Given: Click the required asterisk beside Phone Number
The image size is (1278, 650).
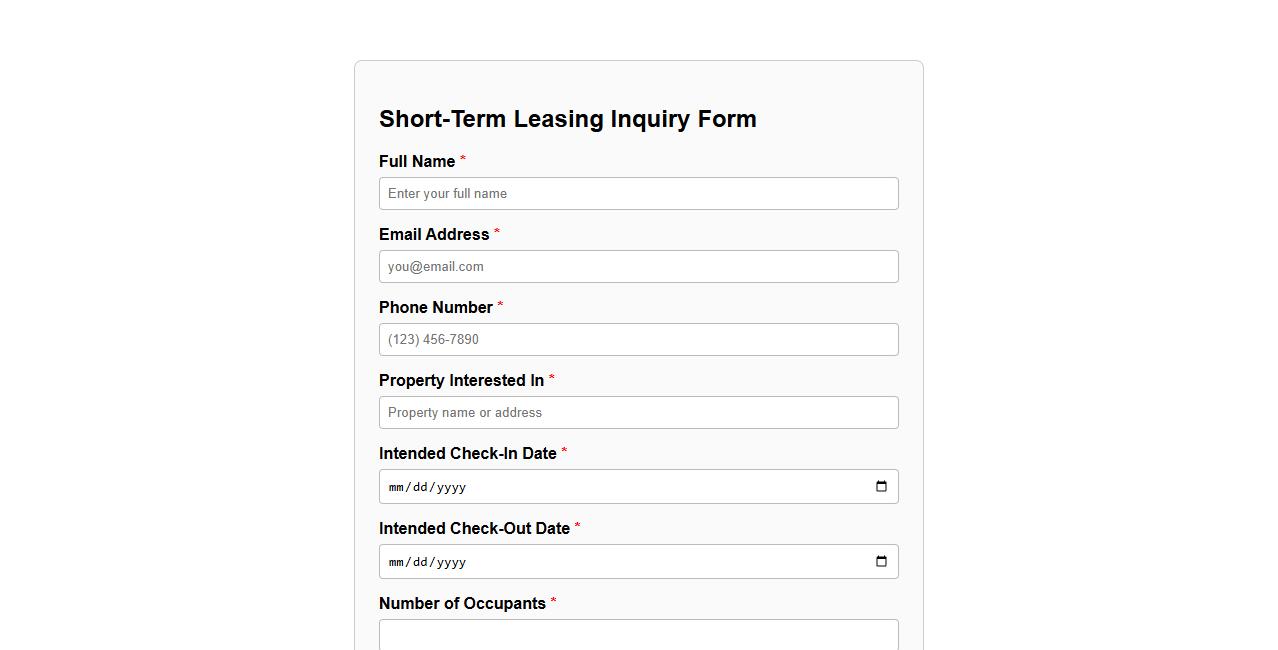Looking at the screenshot, I should [x=499, y=307].
